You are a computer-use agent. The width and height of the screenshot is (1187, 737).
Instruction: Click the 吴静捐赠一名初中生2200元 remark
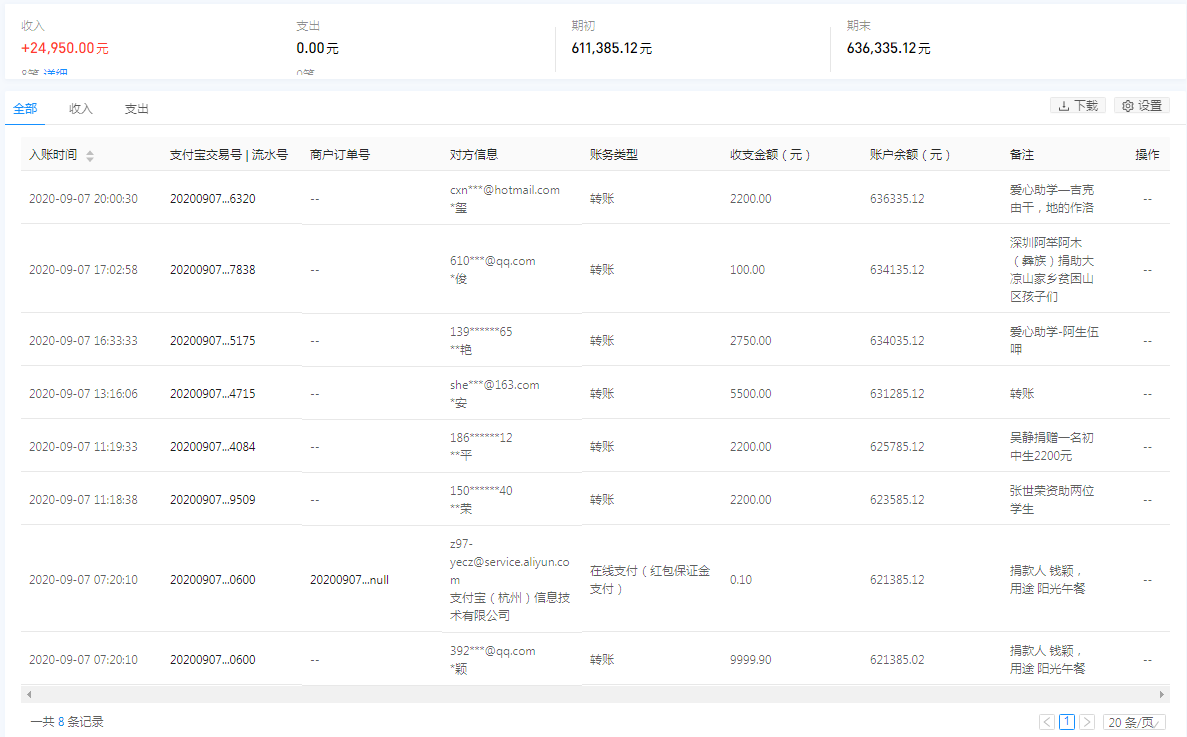tap(1051, 446)
